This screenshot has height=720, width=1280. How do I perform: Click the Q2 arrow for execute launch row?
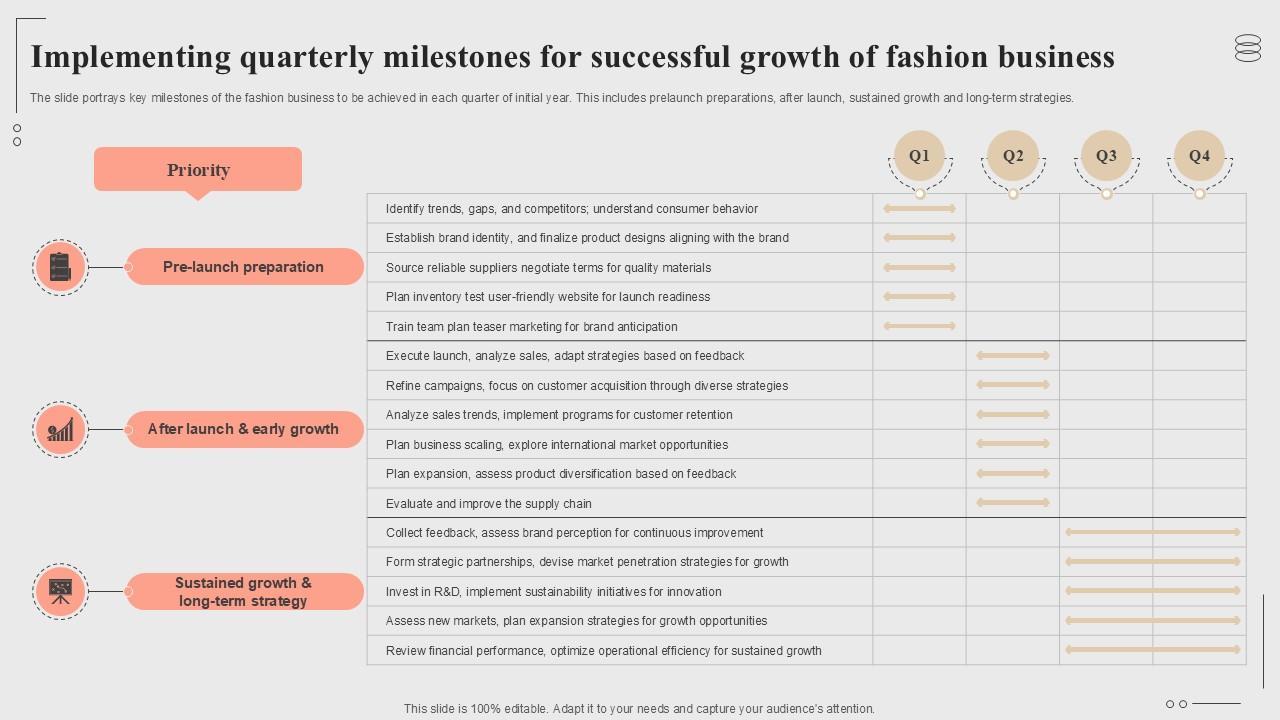(x=1013, y=356)
